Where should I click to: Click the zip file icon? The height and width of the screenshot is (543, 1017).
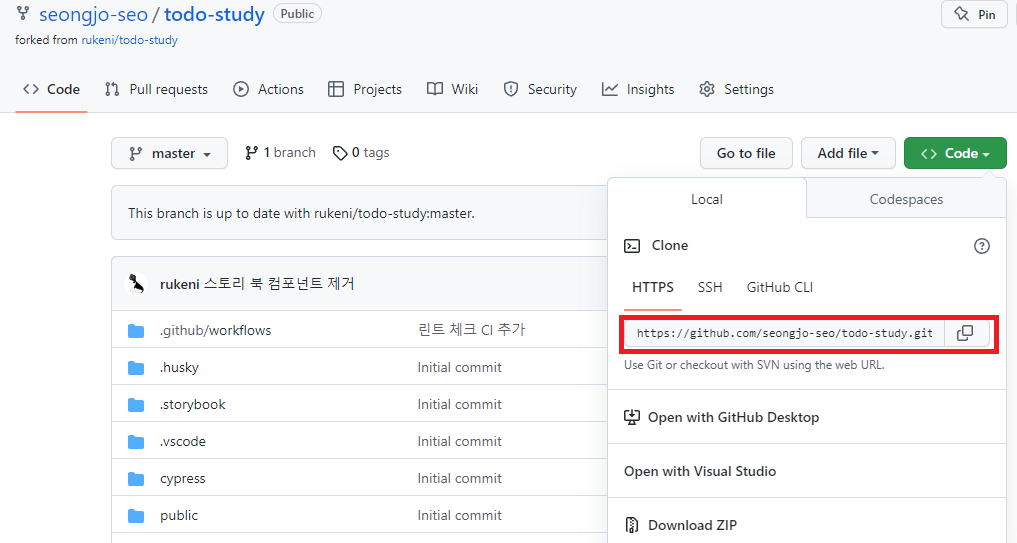point(632,525)
